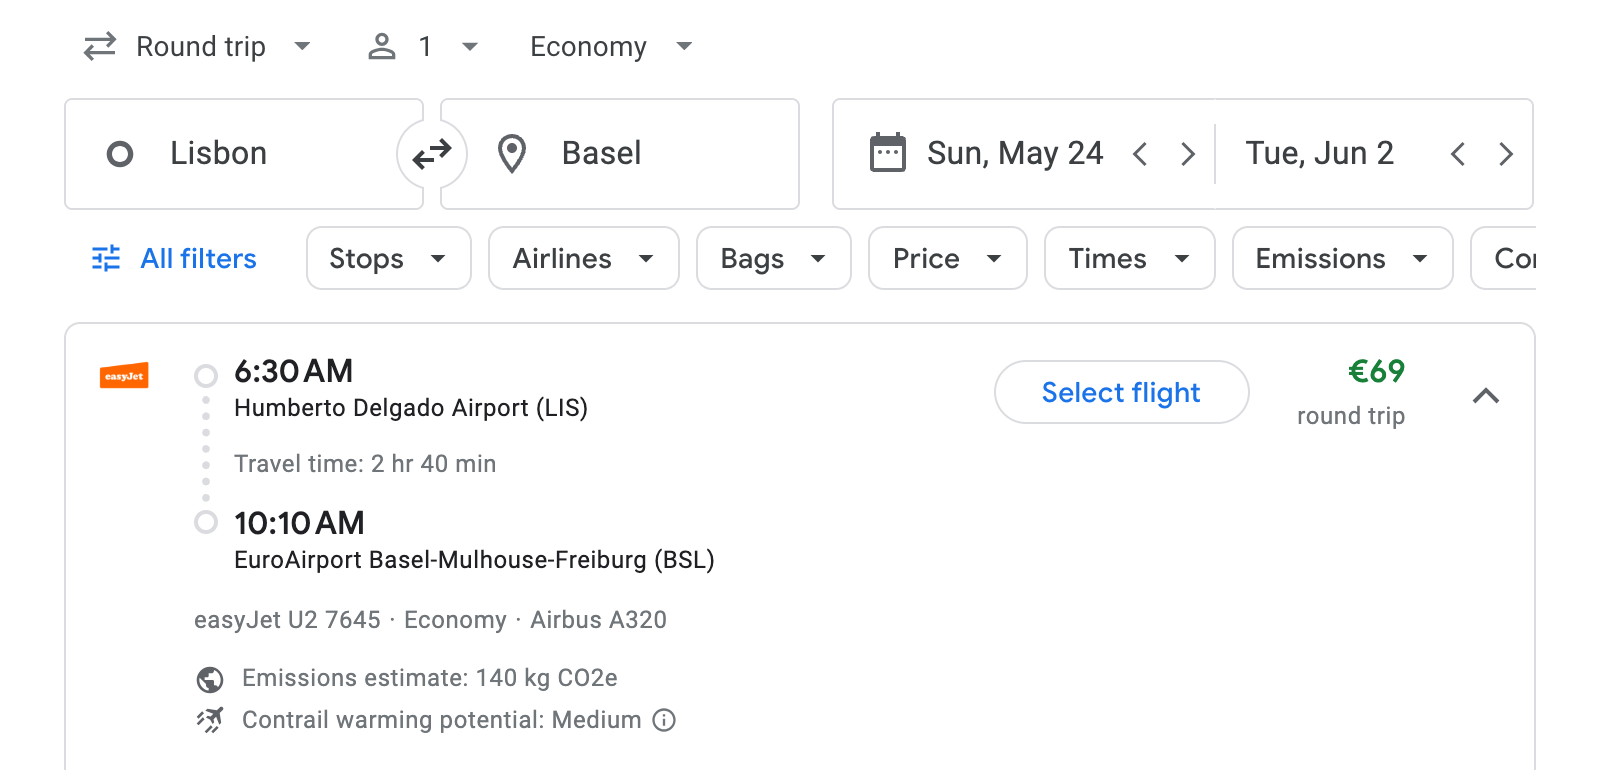Advance the return date with the forward arrow
Image resolution: width=1600 pixels, height=770 pixels.
click(1506, 153)
